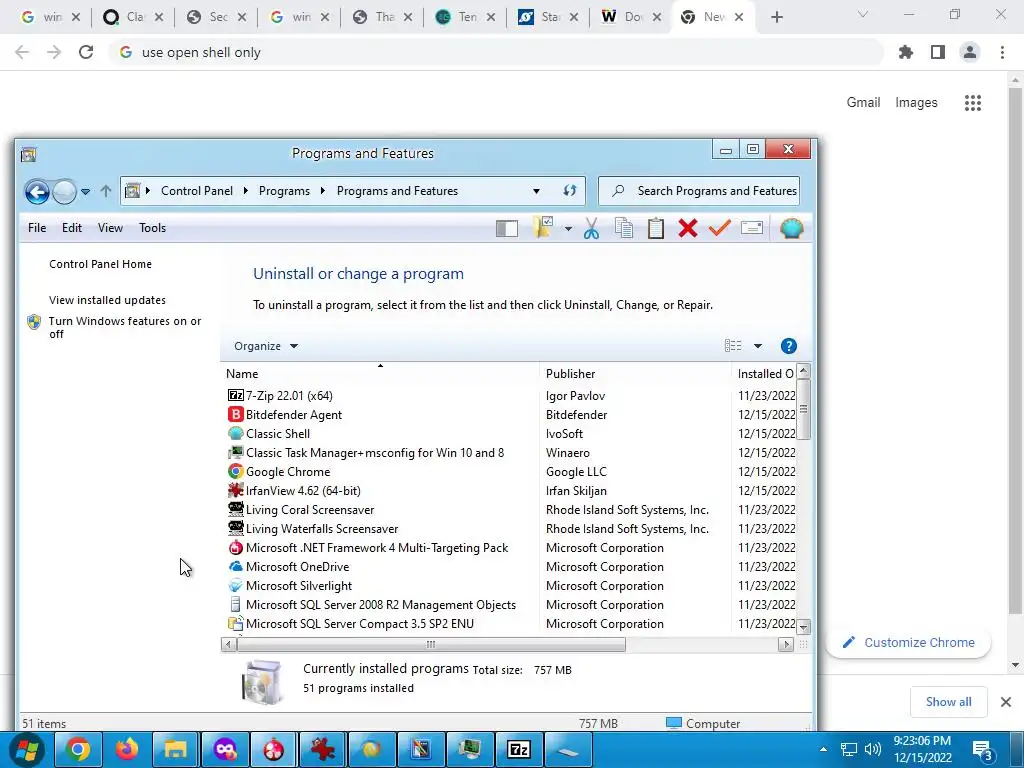The image size is (1024, 768).
Task: Click the blue Help question mark icon
Action: pyautogui.click(x=788, y=346)
